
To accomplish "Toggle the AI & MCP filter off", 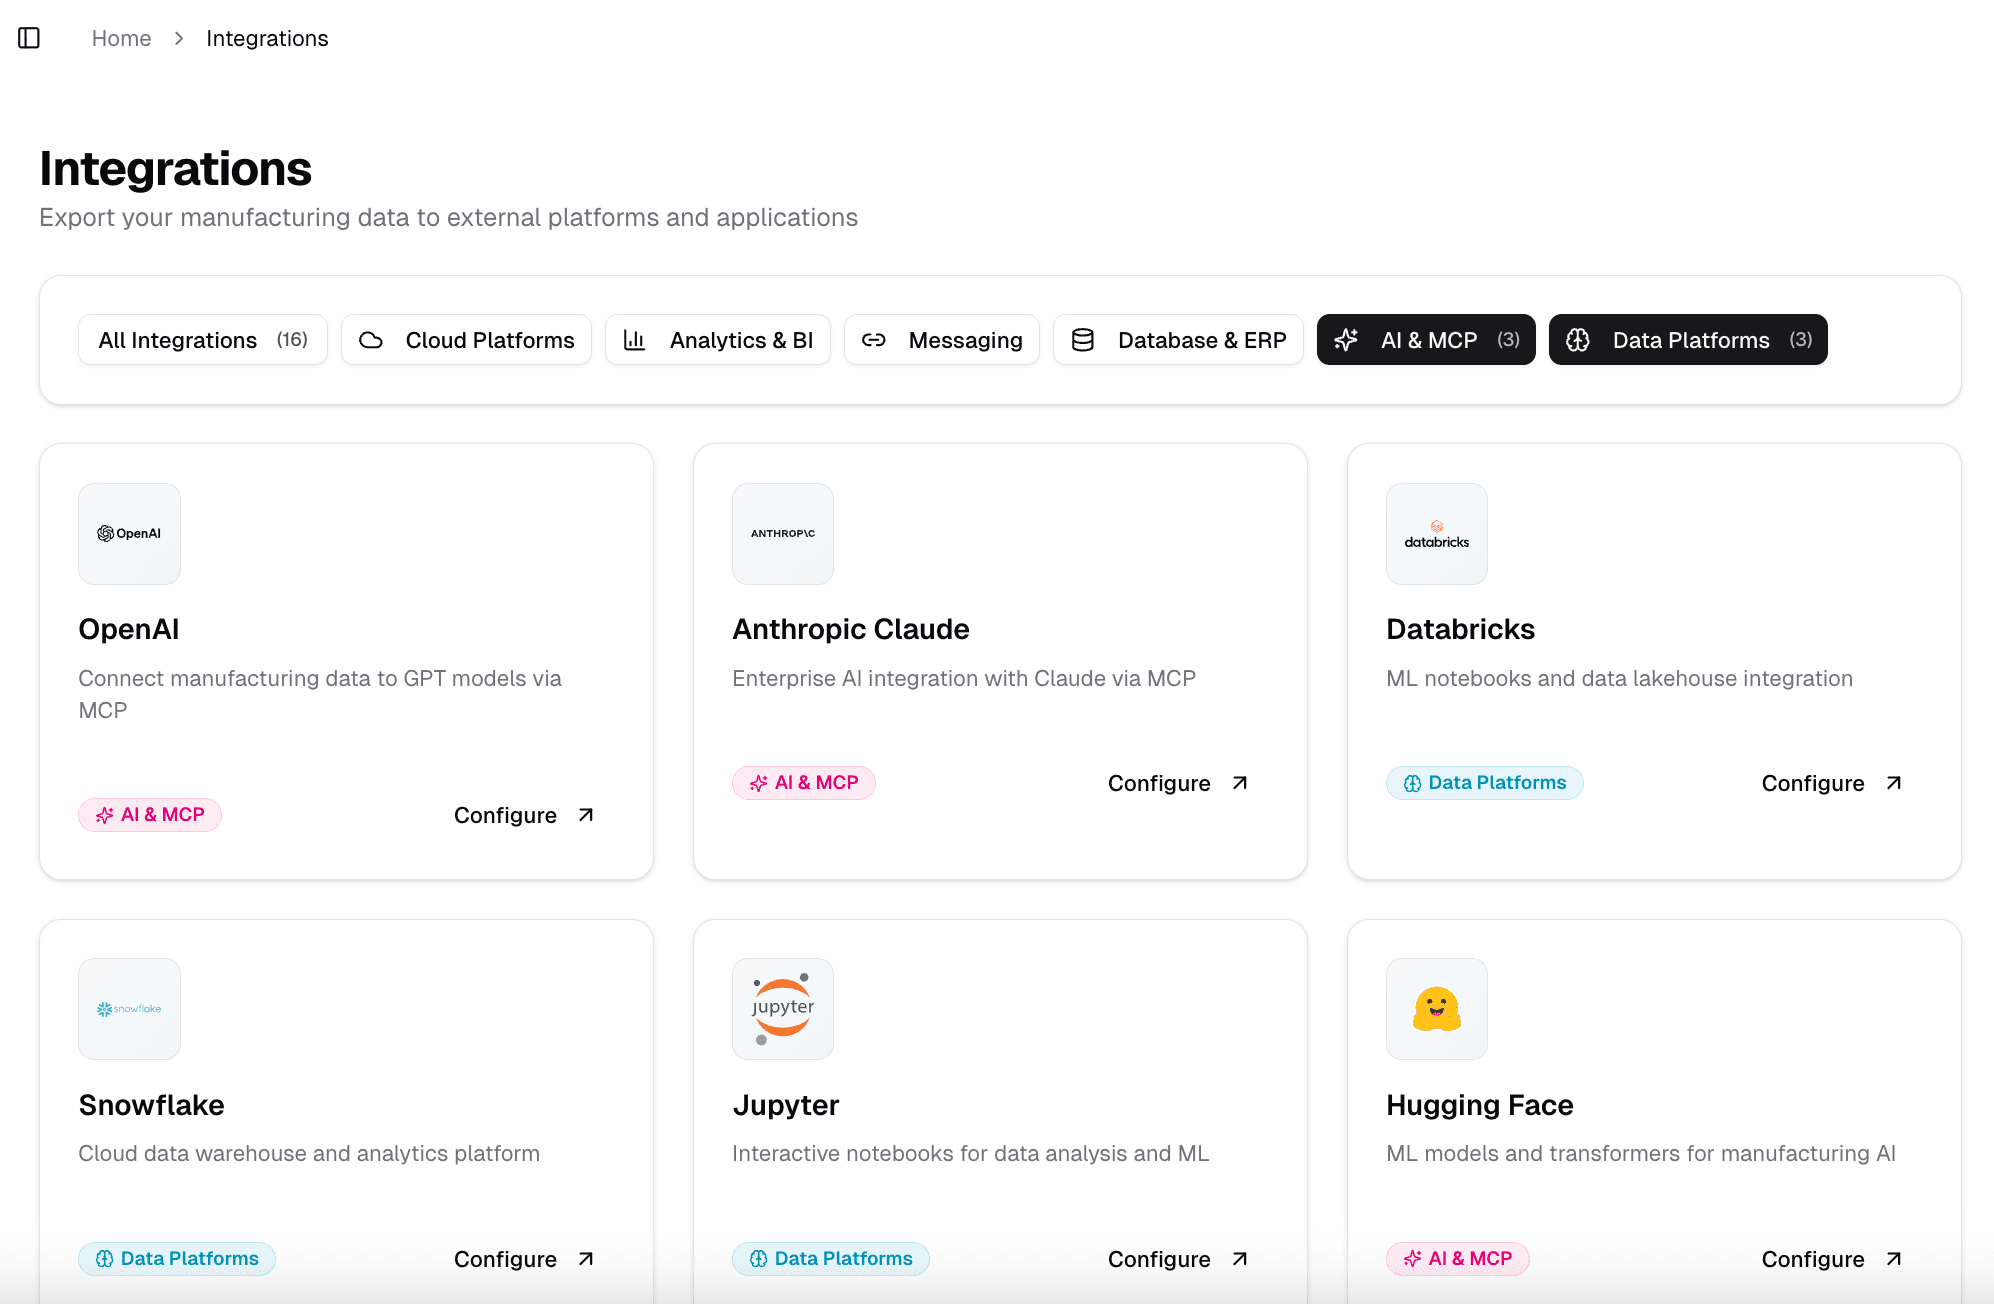I will [1425, 340].
